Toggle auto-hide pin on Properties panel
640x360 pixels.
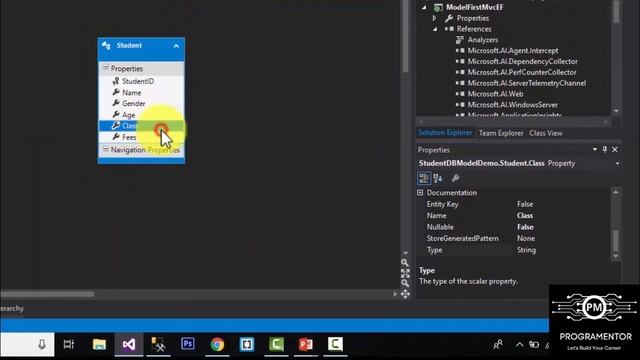604,150
